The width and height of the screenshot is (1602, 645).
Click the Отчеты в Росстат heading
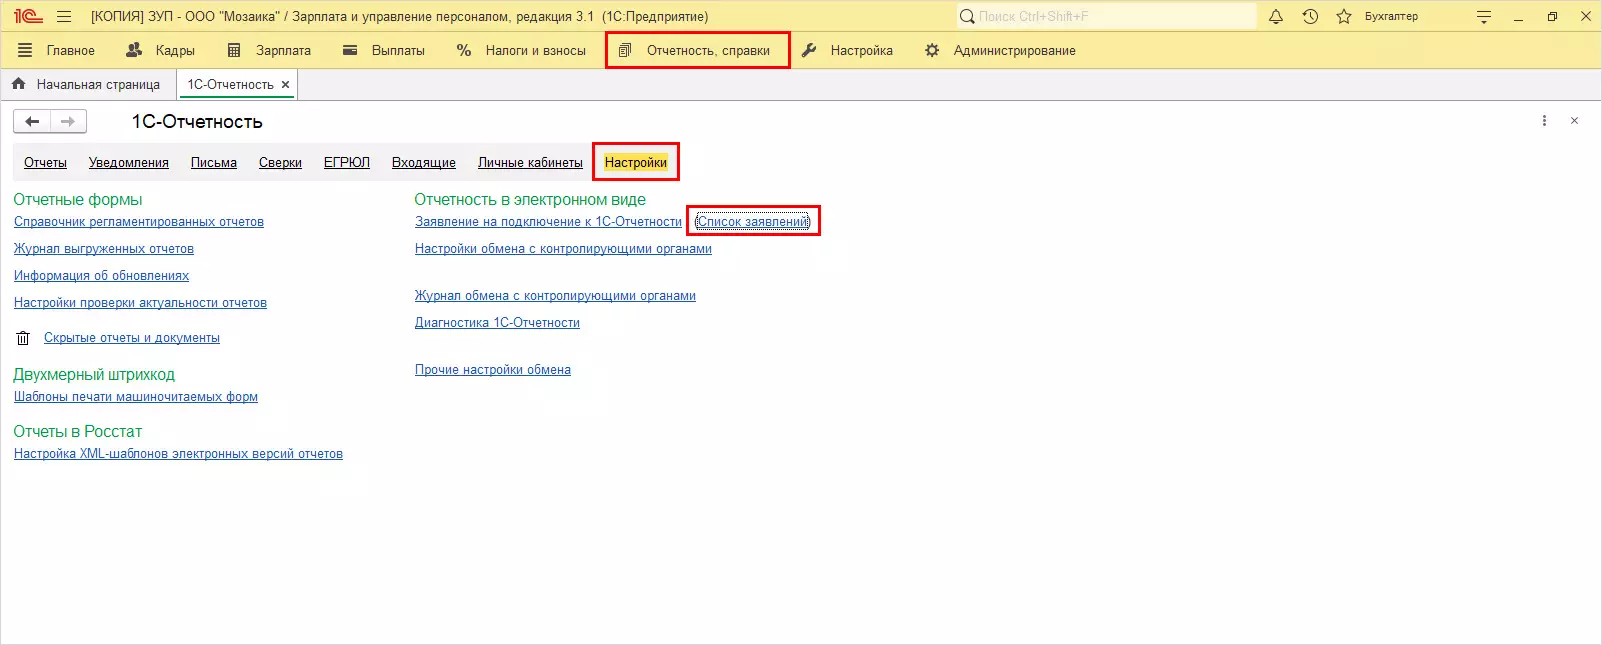point(78,432)
